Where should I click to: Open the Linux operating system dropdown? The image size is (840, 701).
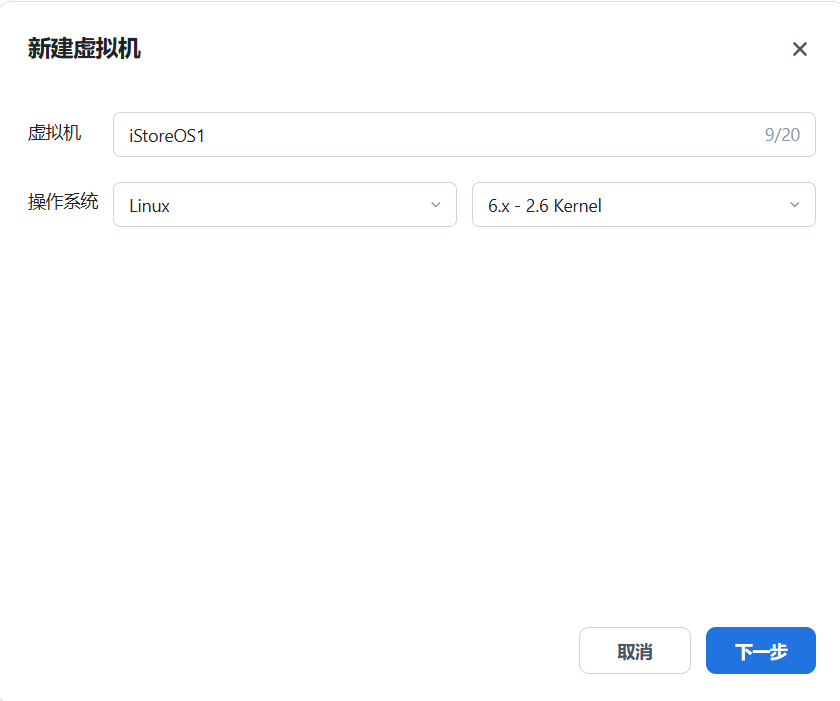pyautogui.click(x=284, y=205)
